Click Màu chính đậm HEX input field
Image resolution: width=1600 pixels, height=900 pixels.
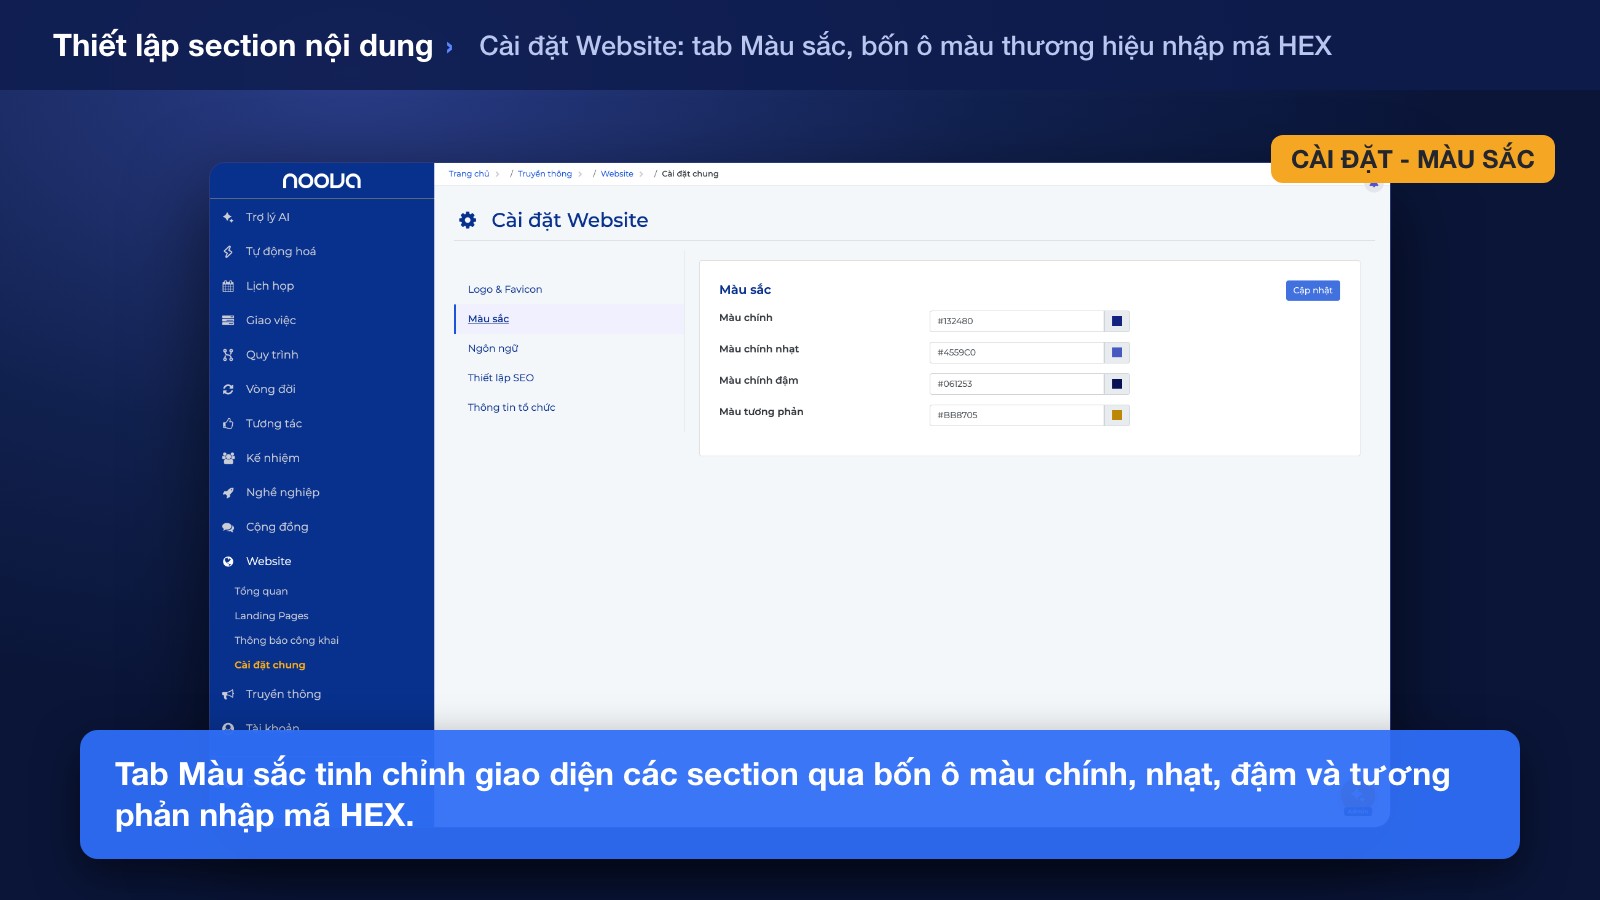point(1016,384)
